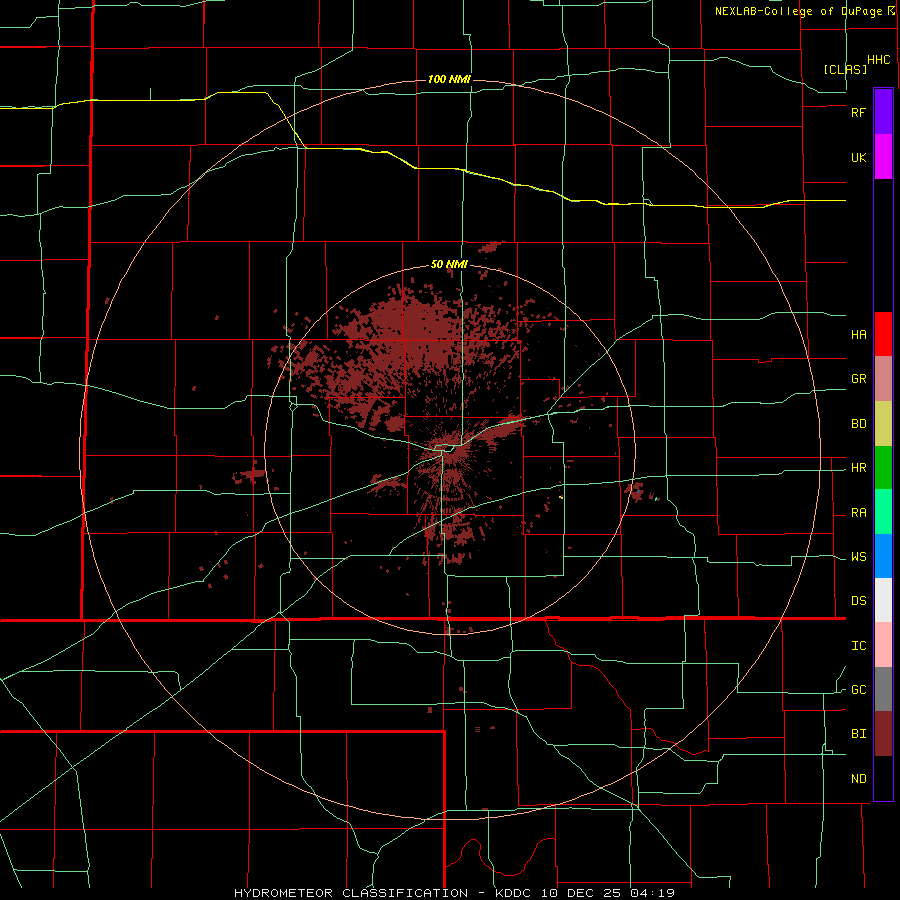Screen dimensions: 900x900
Task: Click the RF purple legend swatch
Action: click(x=883, y=112)
